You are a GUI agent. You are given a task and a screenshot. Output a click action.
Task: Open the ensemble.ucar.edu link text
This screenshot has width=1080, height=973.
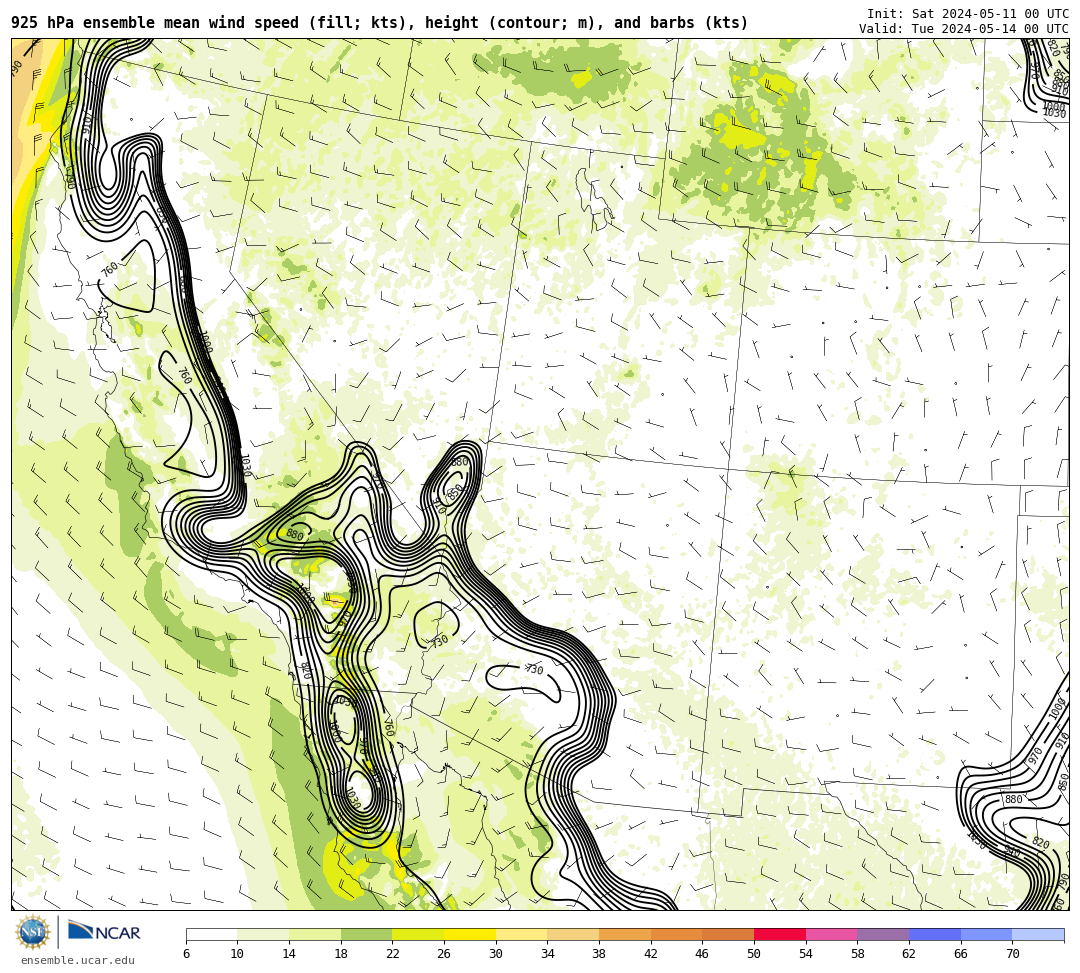pos(78,960)
